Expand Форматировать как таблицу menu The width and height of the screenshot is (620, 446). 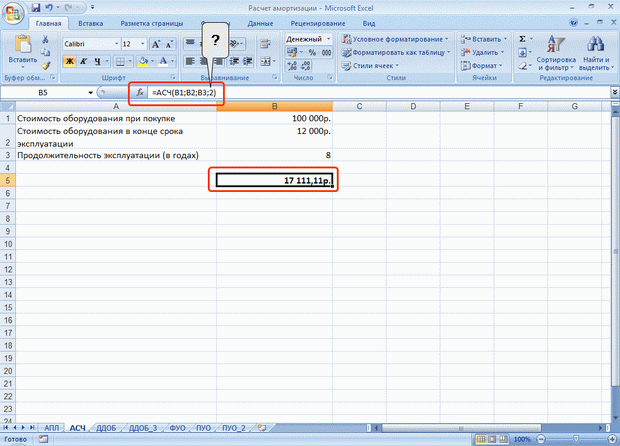(x=397, y=52)
